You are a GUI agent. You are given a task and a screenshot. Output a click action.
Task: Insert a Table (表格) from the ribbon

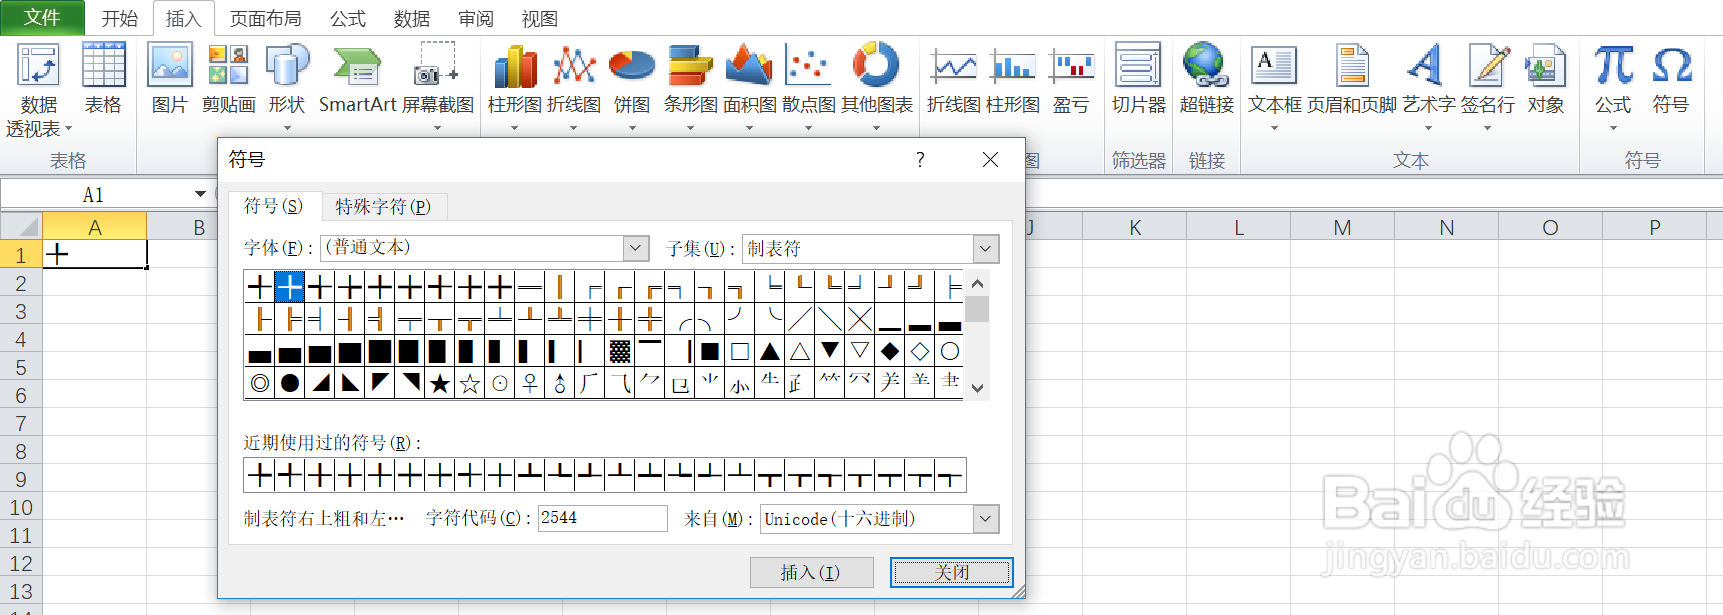[103, 80]
